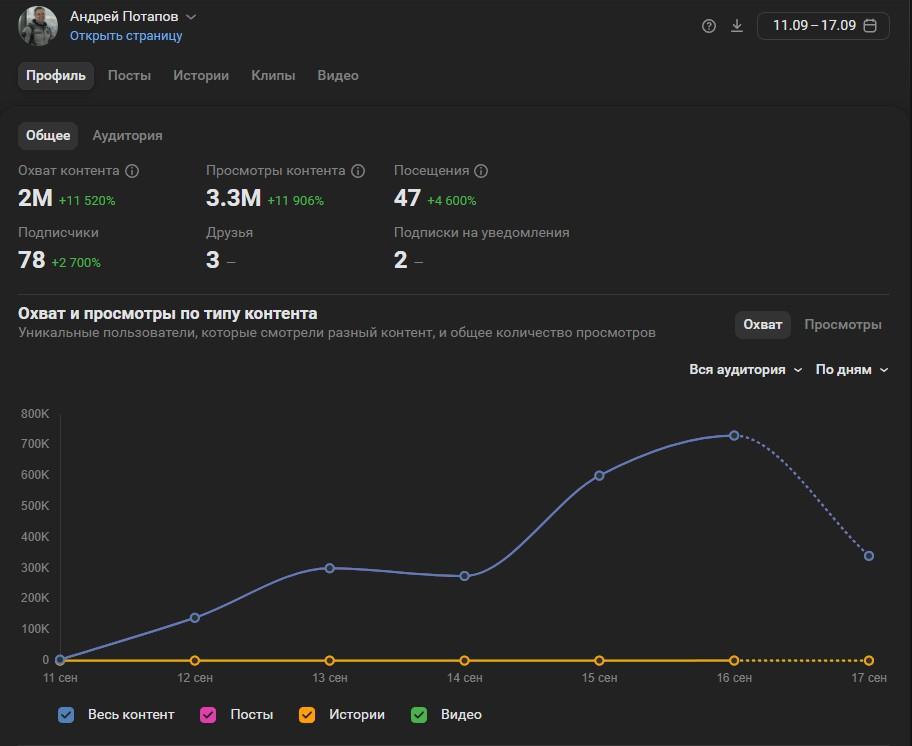Open the Вся аудитория dropdown
912x746 pixels.
pos(746,370)
